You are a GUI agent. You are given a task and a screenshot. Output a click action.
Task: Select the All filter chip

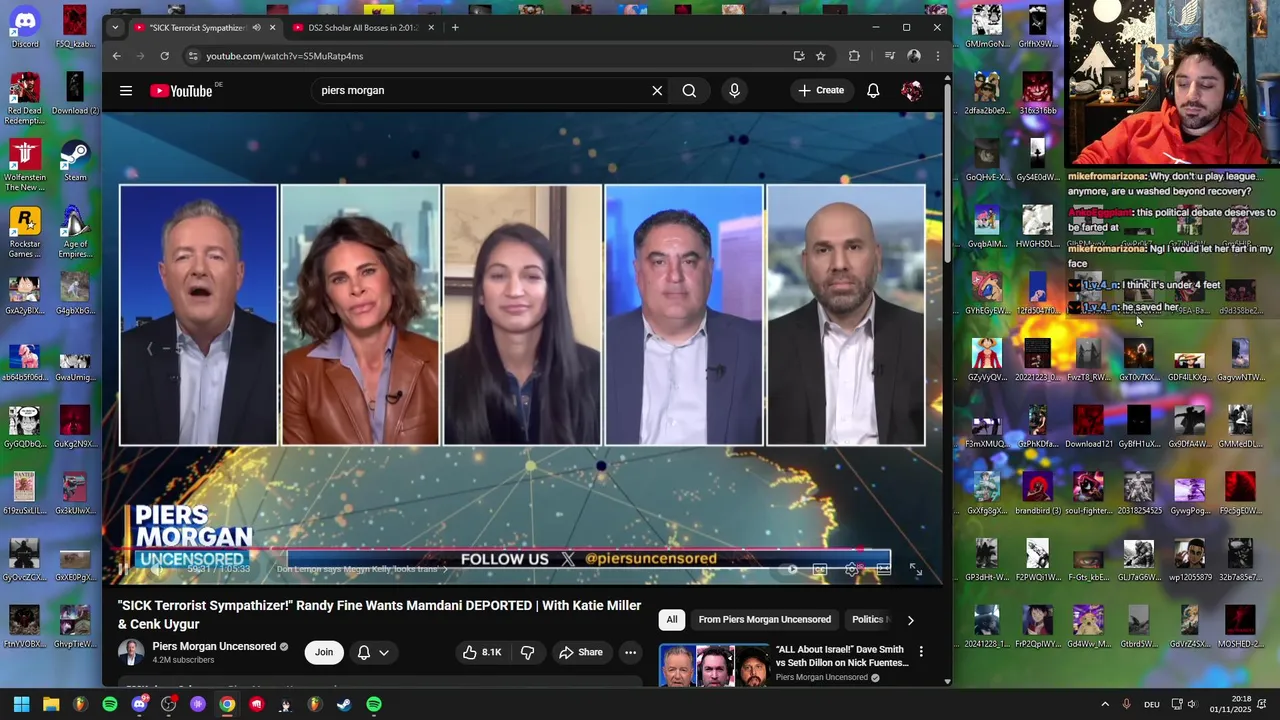[x=672, y=620]
